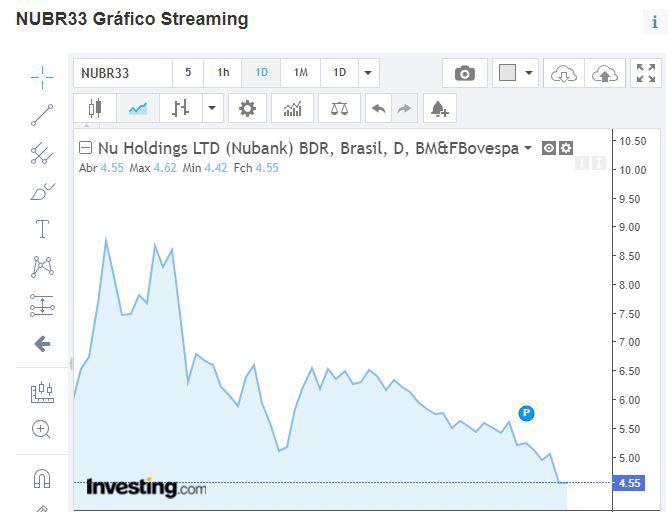Click the 'Fch 4.55' close value
672x512 pixels.
[x=256, y=168]
